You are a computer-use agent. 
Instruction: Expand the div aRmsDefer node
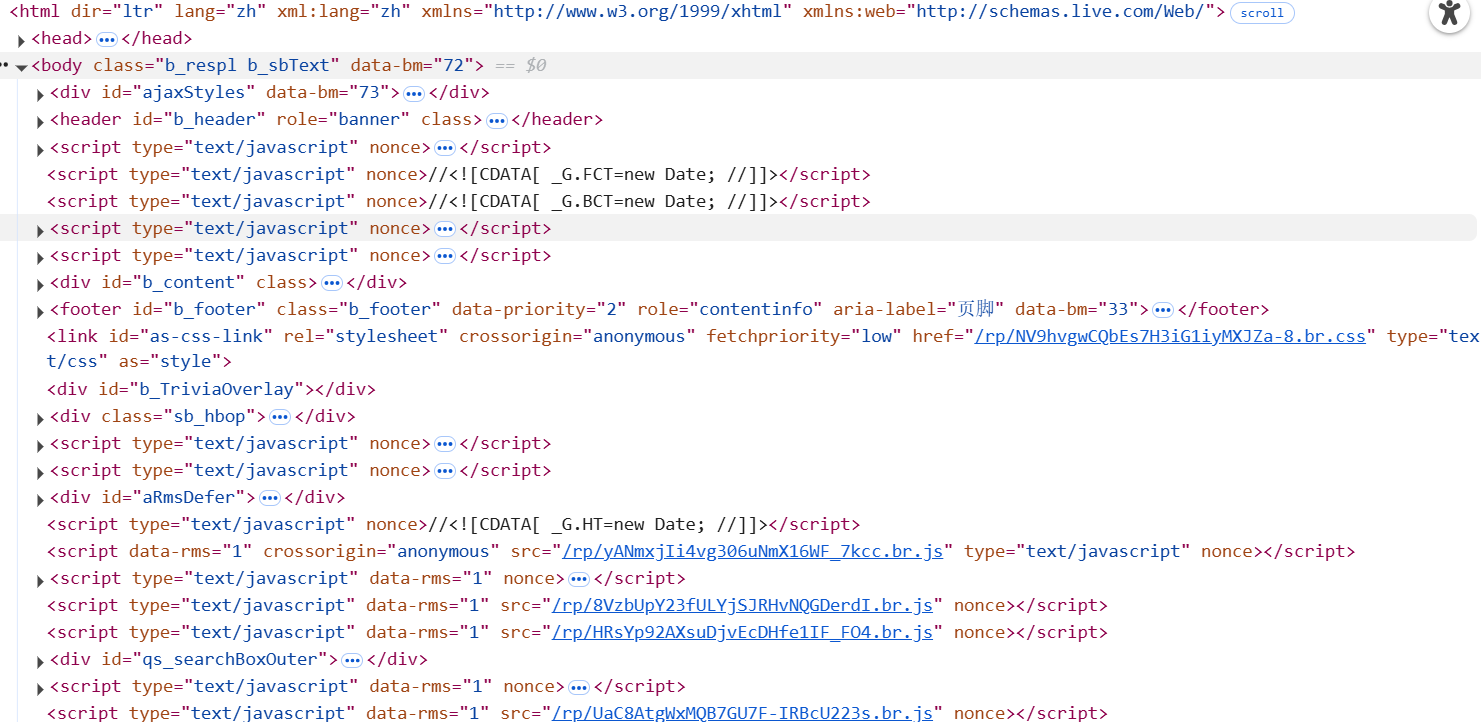pos(40,499)
